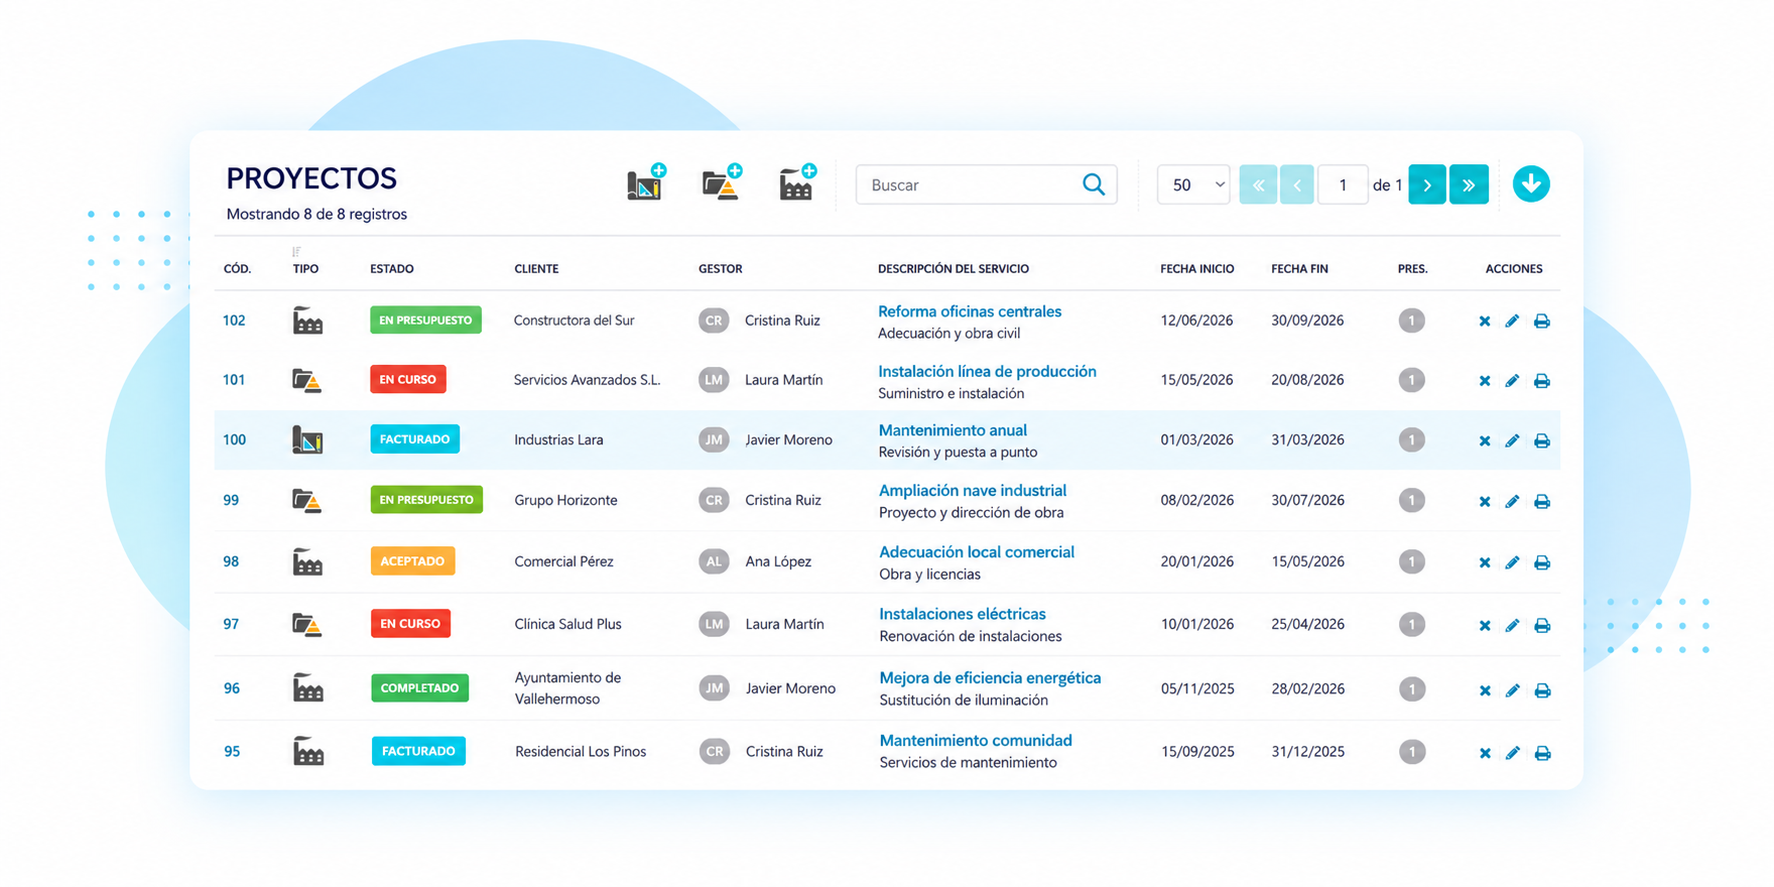Viewport: 1774px width, 887px height.
Task: Go to the first page
Action: [x=1258, y=185]
